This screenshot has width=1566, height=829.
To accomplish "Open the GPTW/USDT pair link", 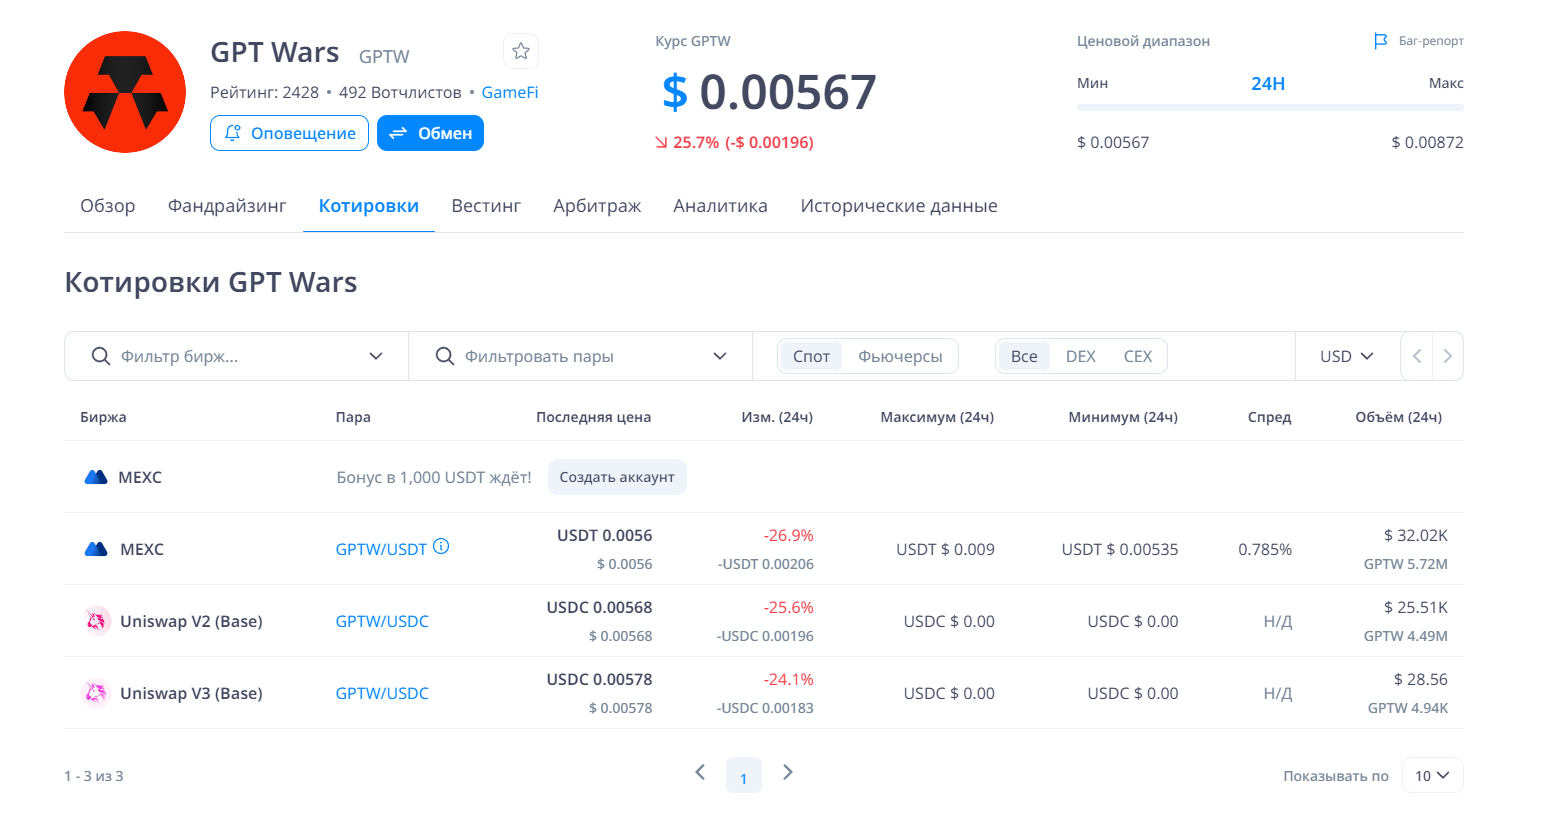I will click(381, 549).
